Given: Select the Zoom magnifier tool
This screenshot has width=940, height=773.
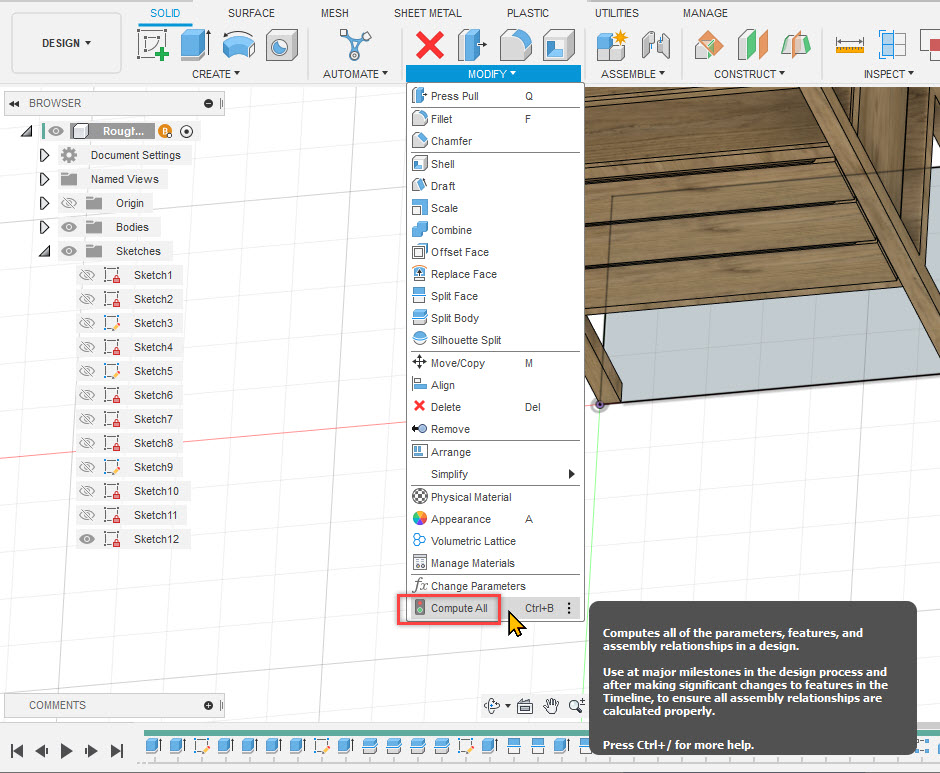Looking at the screenshot, I should pos(577,706).
